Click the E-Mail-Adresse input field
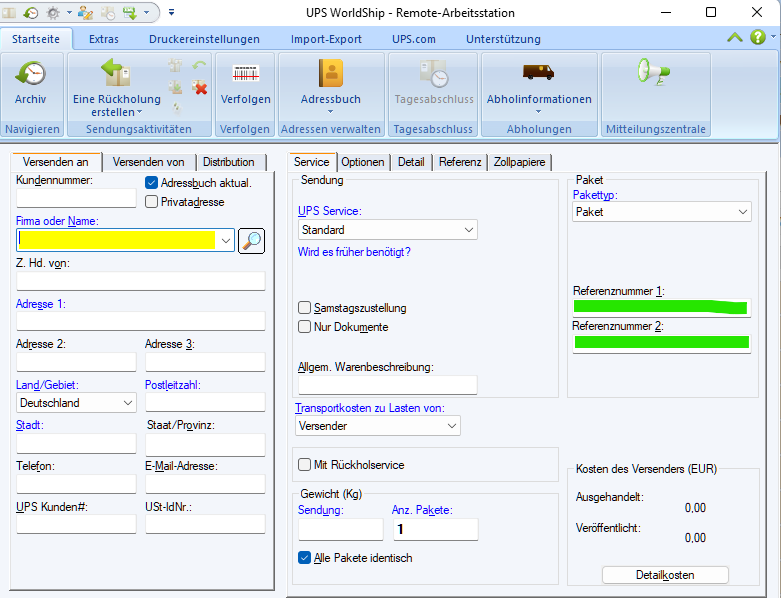This screenshot has width=781, height=598. 205,484
